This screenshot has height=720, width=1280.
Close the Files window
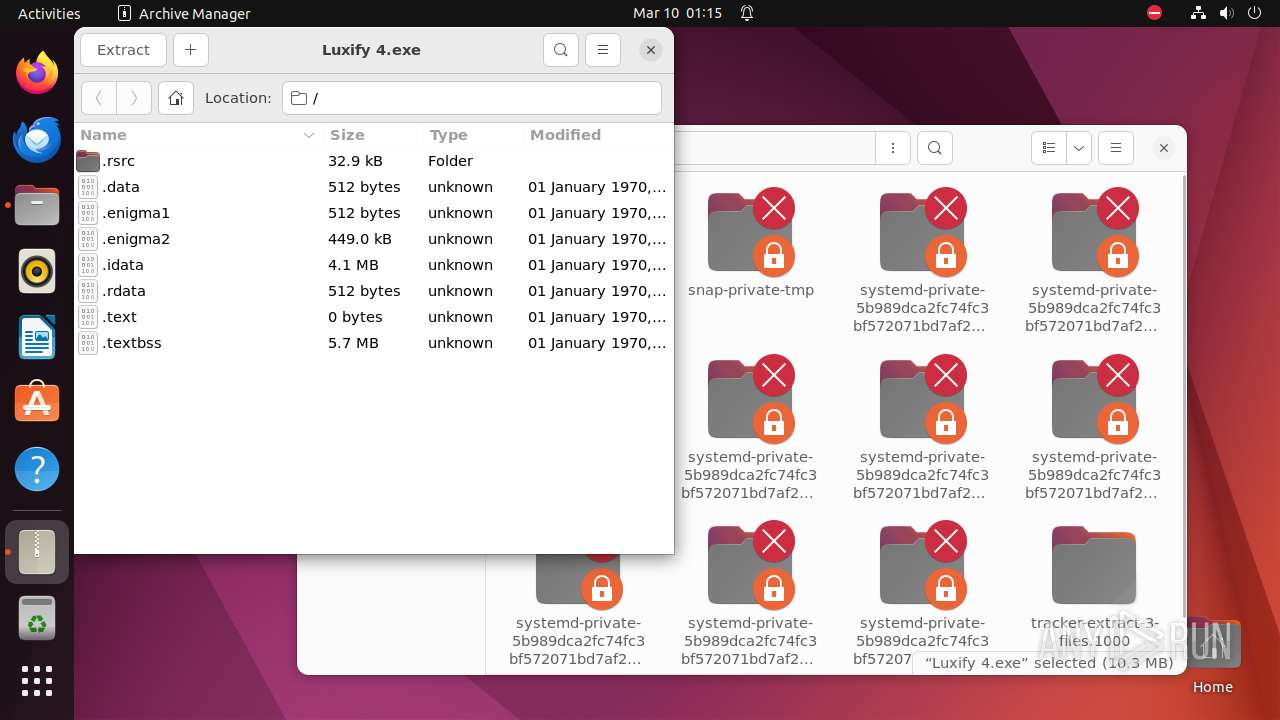1164,148
